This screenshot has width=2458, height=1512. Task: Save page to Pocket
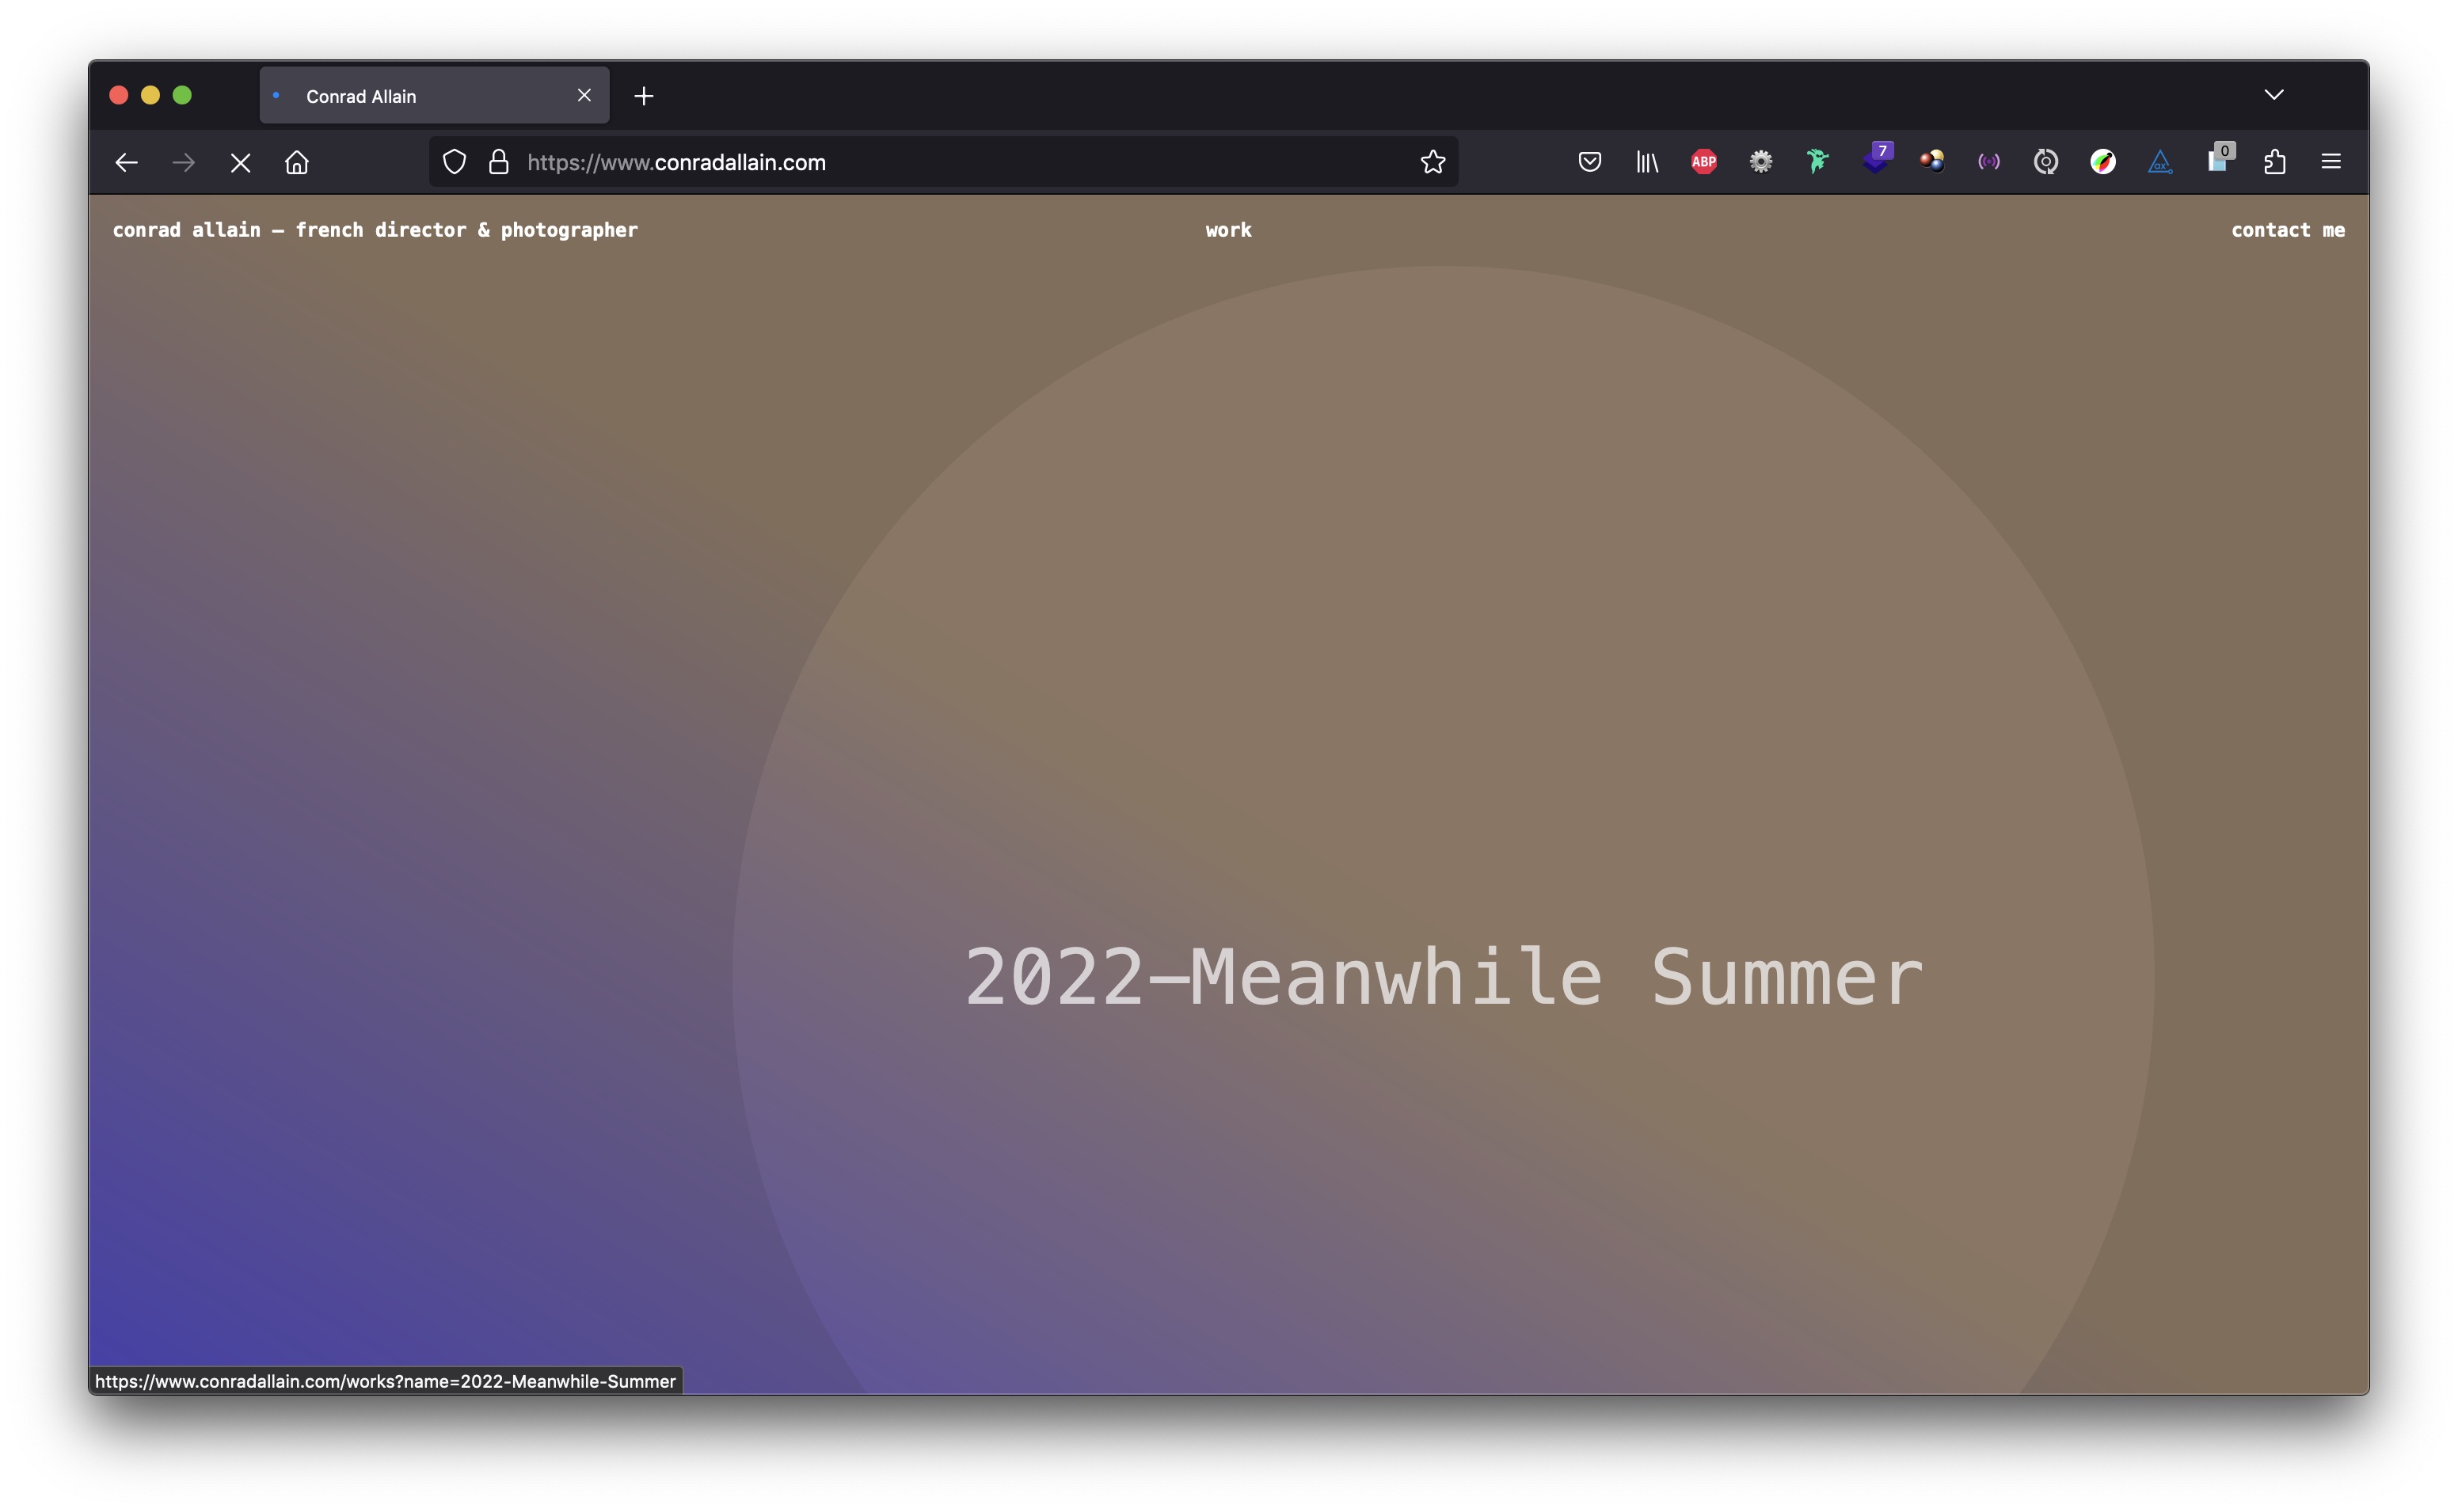(1590, 162)
